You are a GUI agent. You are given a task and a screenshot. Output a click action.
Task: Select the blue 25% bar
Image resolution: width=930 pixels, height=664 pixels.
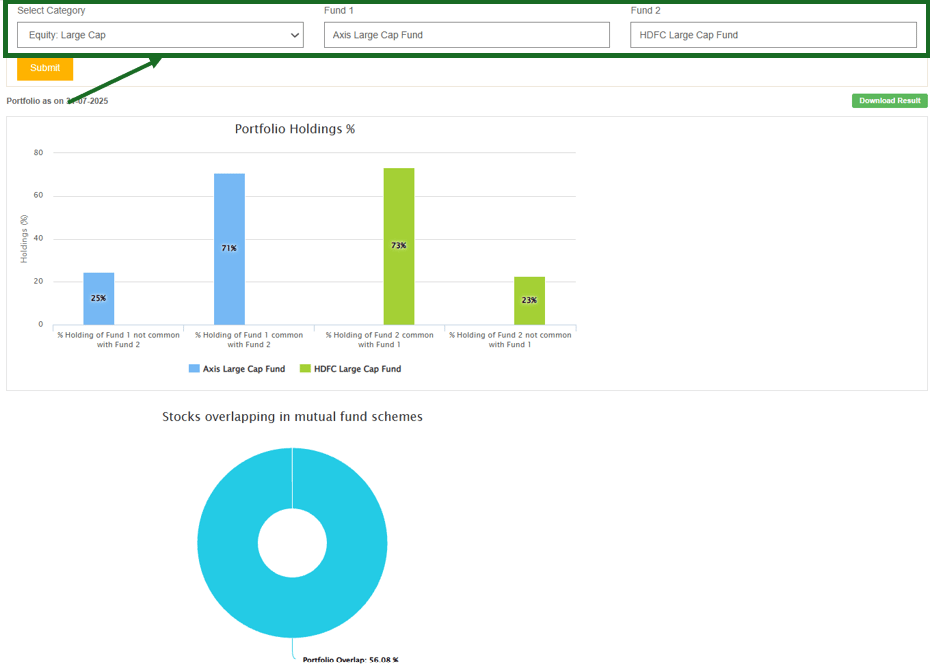point(99,298)
